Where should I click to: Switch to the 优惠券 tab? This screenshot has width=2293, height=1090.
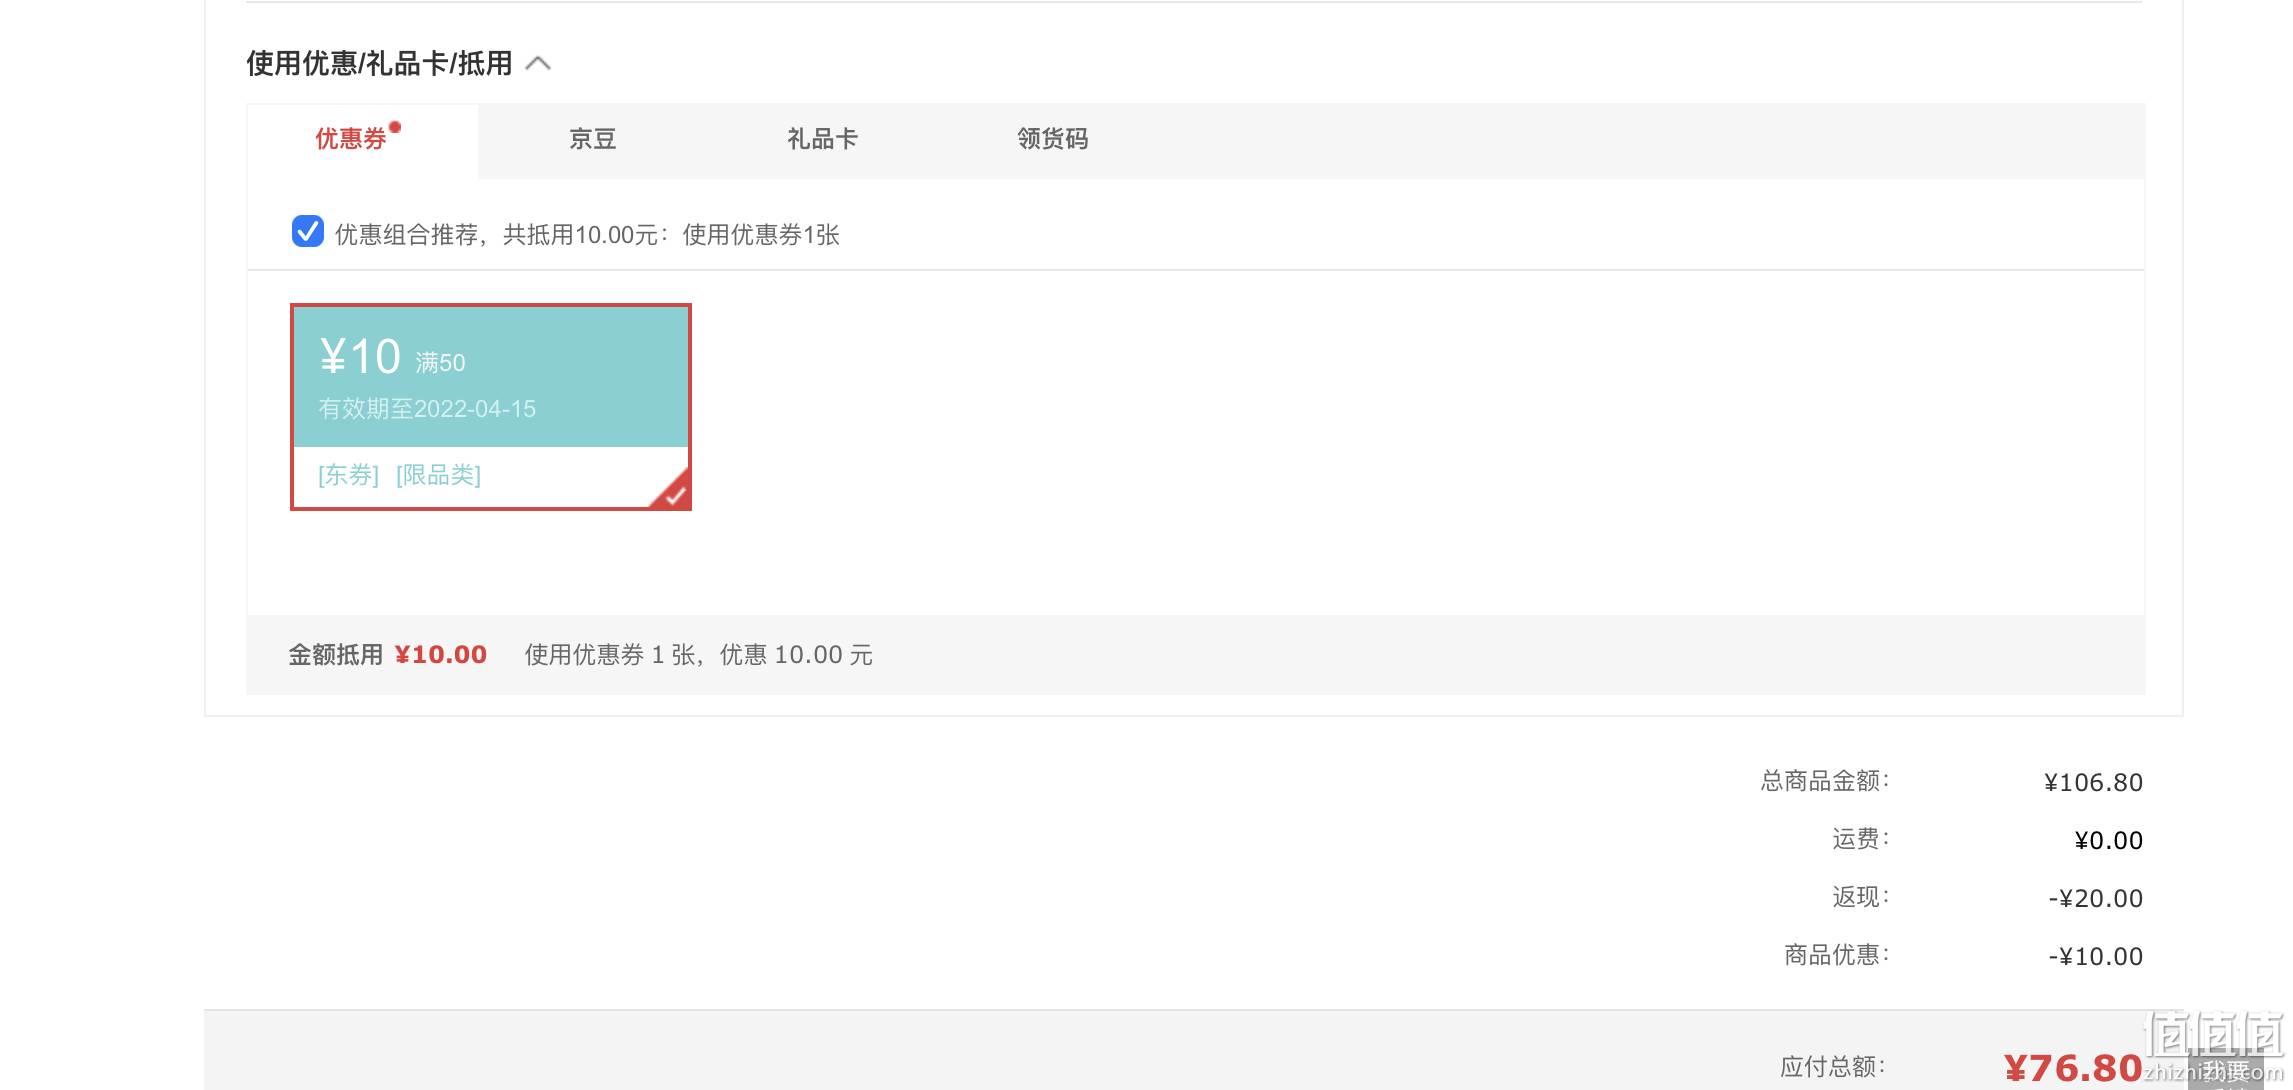tap(362, 140)
